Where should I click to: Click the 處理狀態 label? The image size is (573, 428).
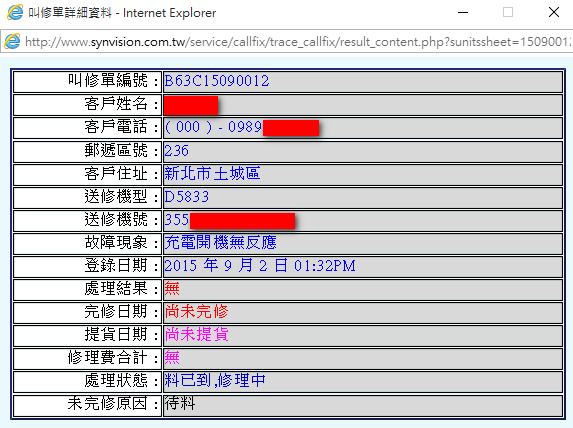122,381
